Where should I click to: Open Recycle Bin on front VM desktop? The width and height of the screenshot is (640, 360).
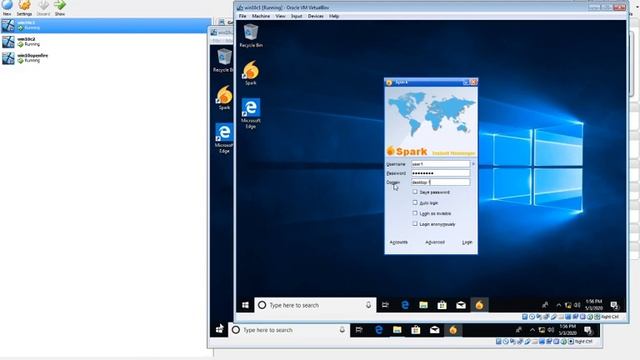click(251, 36)
